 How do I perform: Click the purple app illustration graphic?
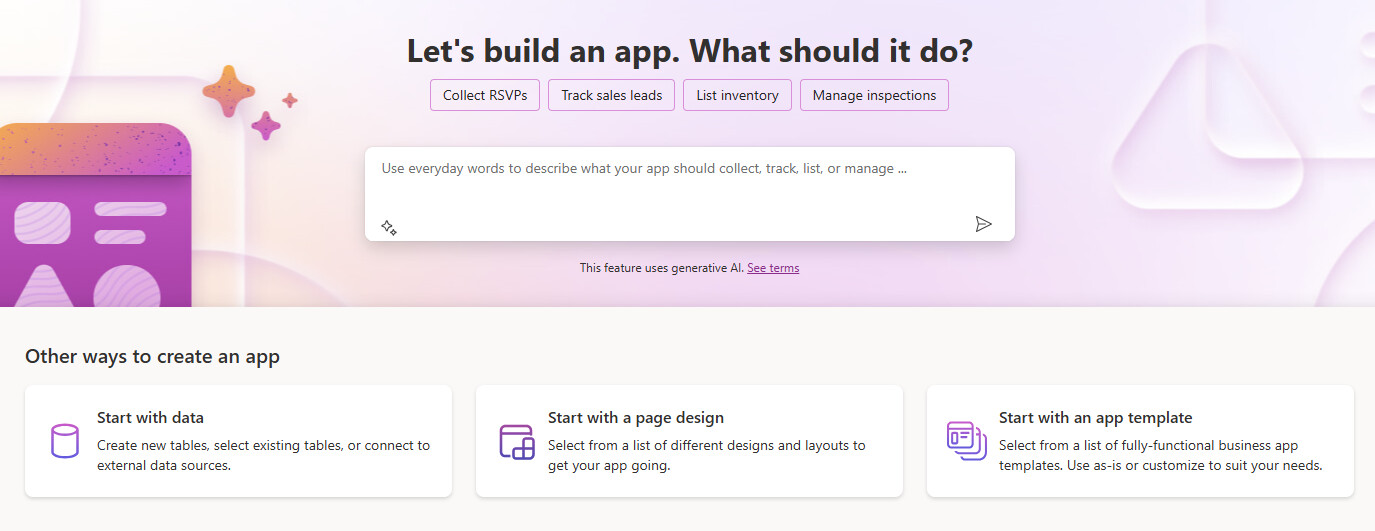point(95,215)
